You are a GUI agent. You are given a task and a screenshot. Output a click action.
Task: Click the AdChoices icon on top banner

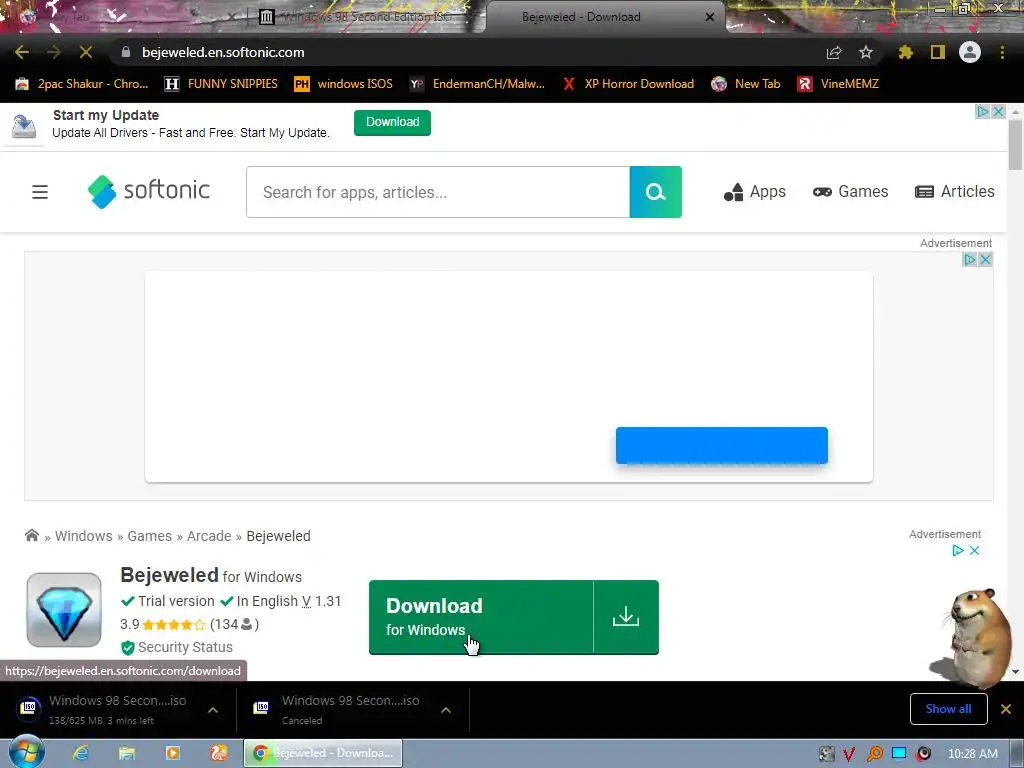pos(982,112)
